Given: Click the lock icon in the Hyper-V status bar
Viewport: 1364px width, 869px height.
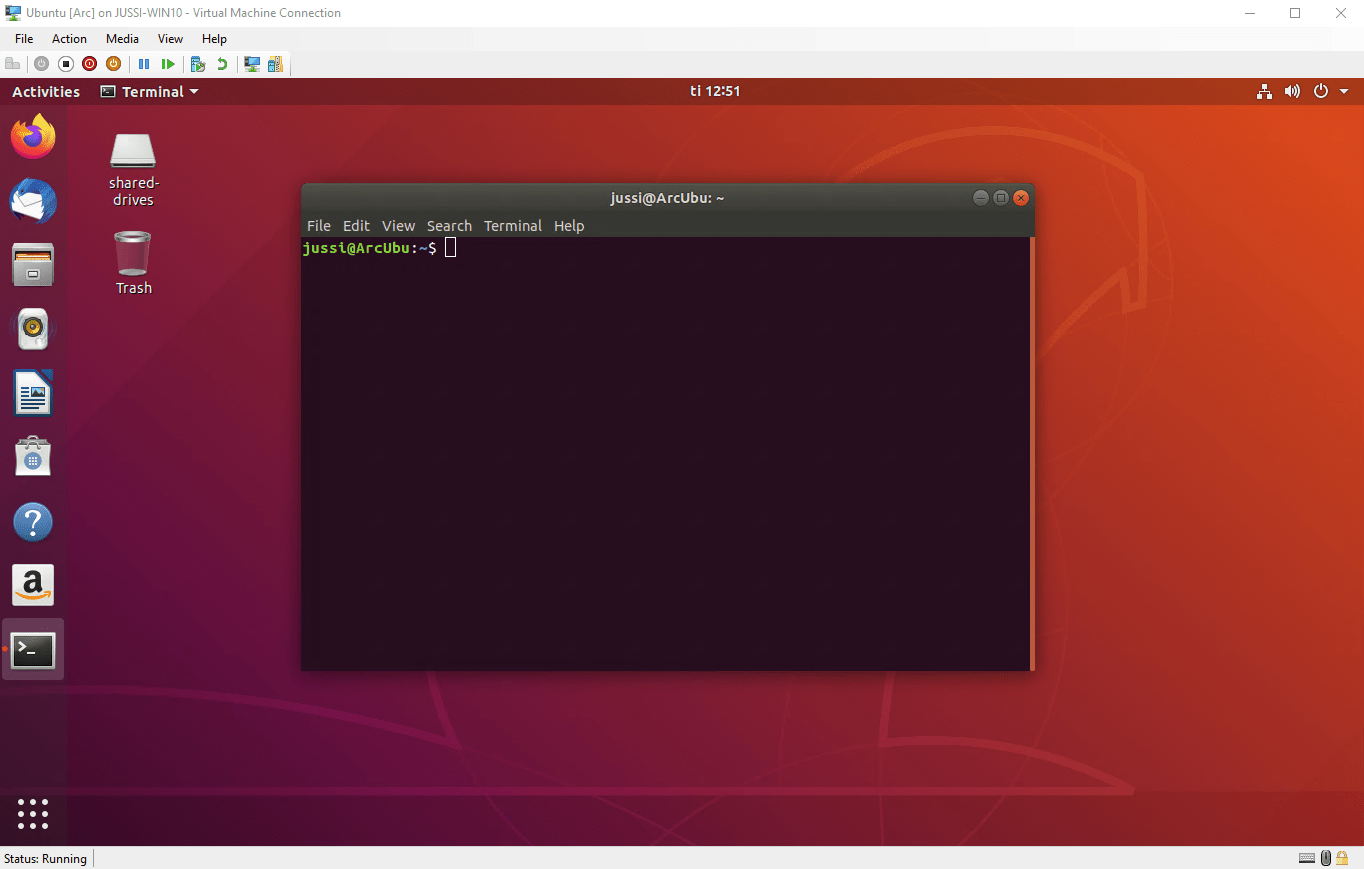Looking at the screenshot, I should tap(1342, 858).
